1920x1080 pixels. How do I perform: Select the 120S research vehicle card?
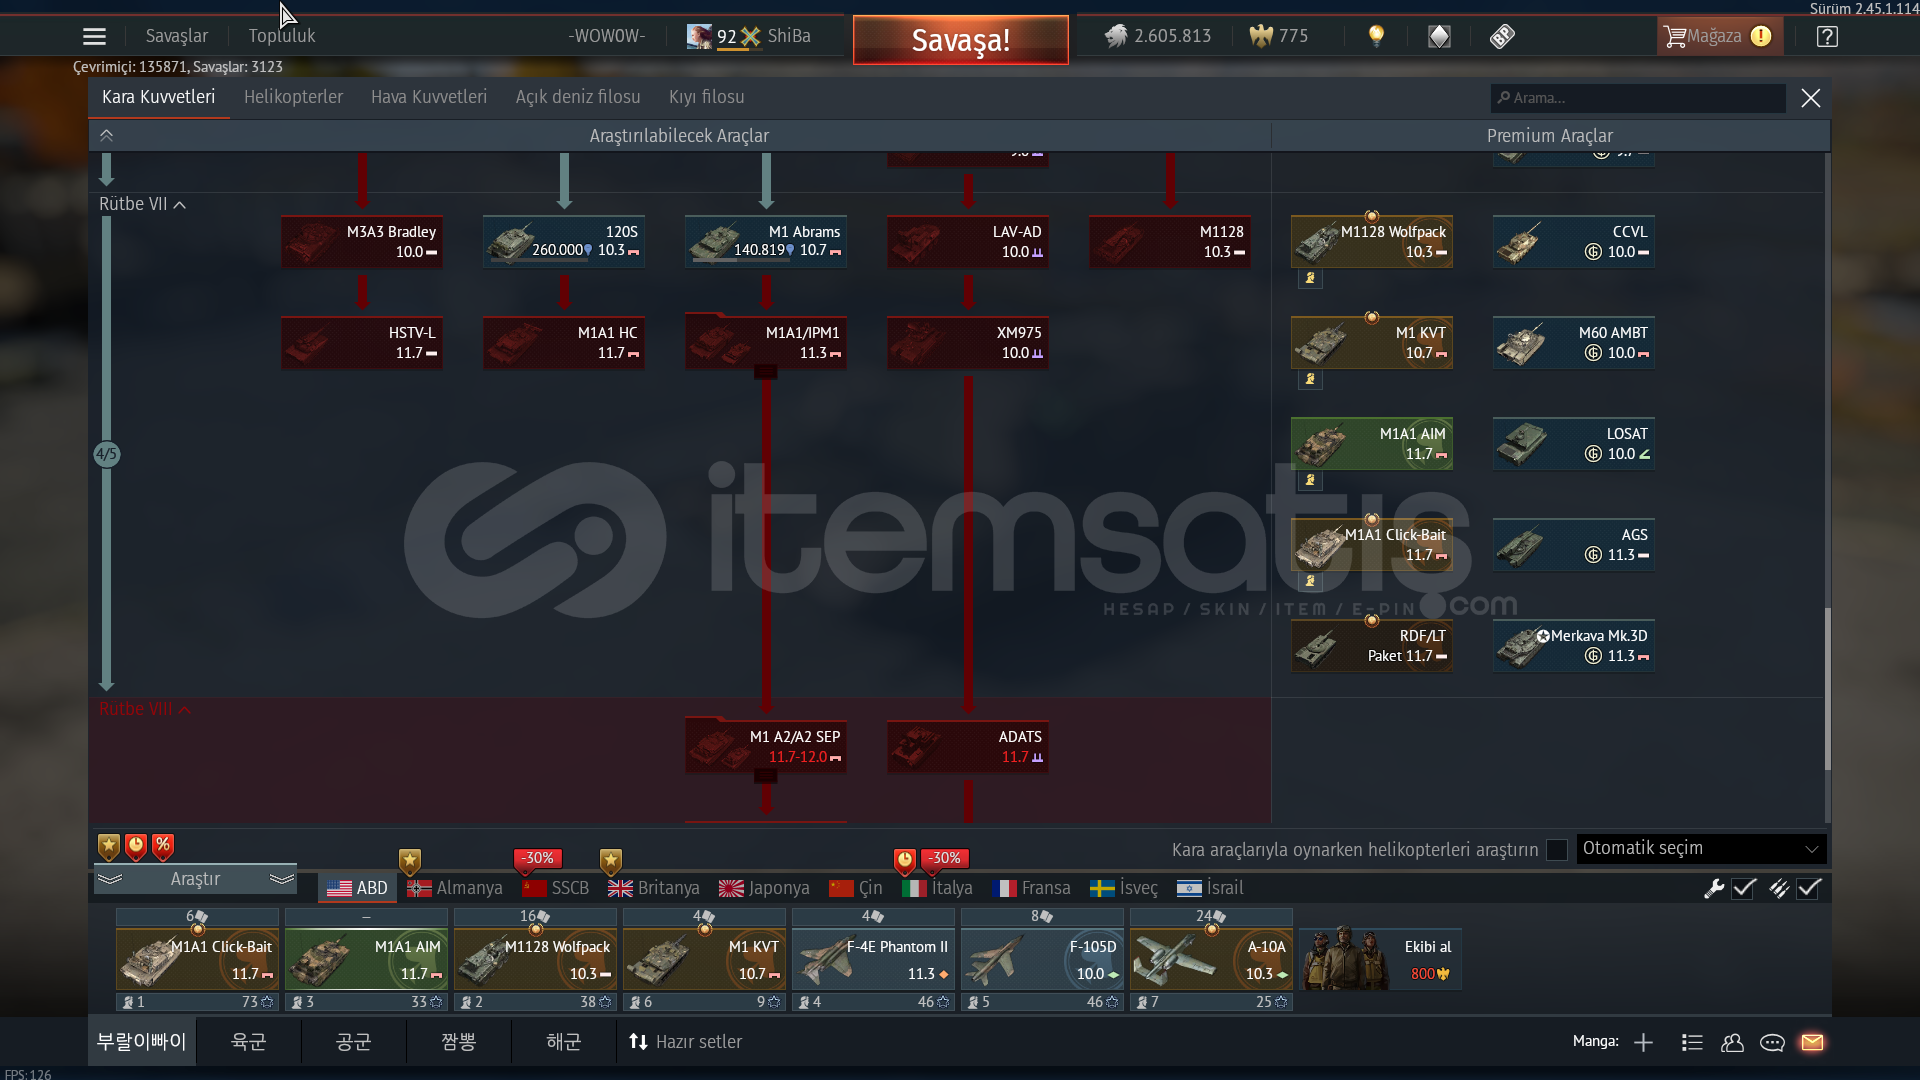click(564, 241)
